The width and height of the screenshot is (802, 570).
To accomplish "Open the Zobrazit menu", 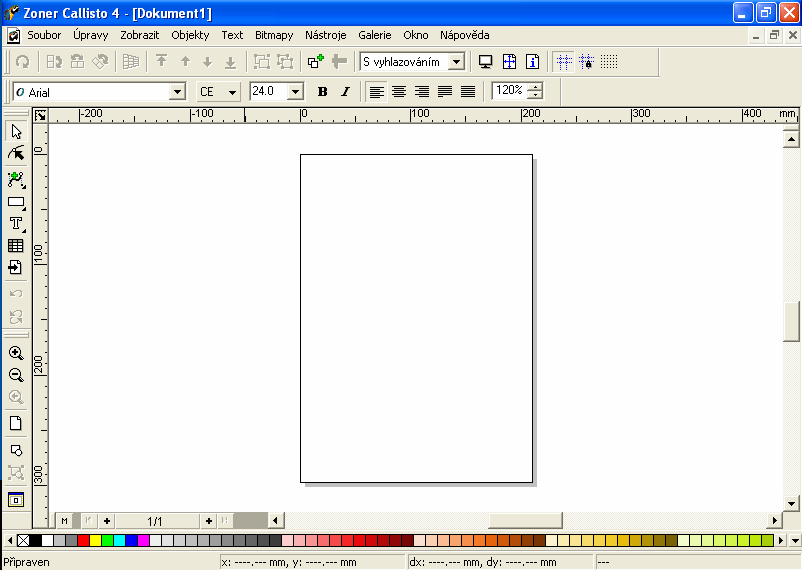I will [140, 35].
